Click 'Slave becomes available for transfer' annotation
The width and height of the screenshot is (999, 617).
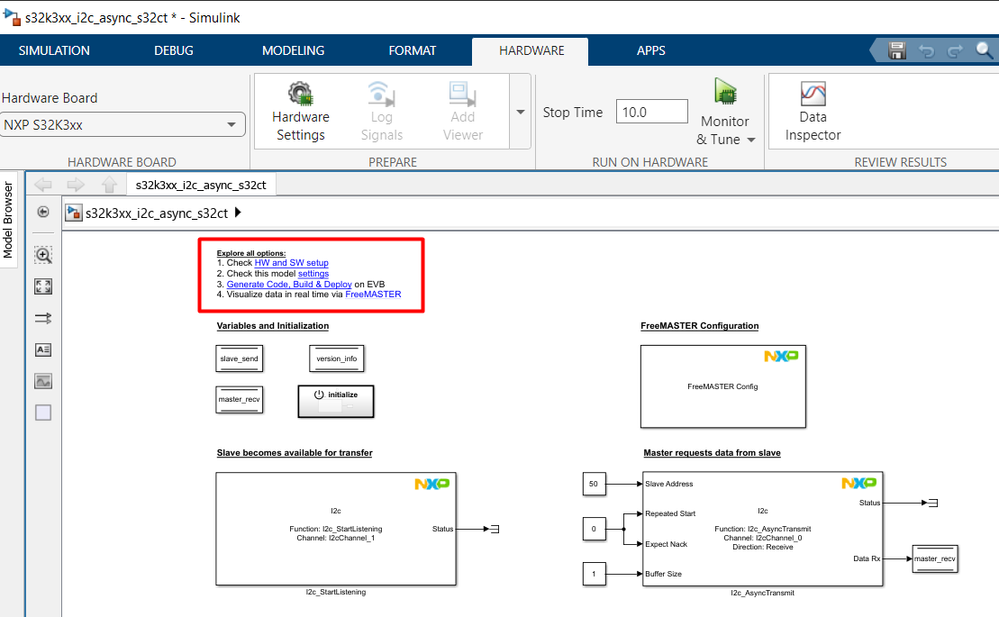(x=294, y=453)
